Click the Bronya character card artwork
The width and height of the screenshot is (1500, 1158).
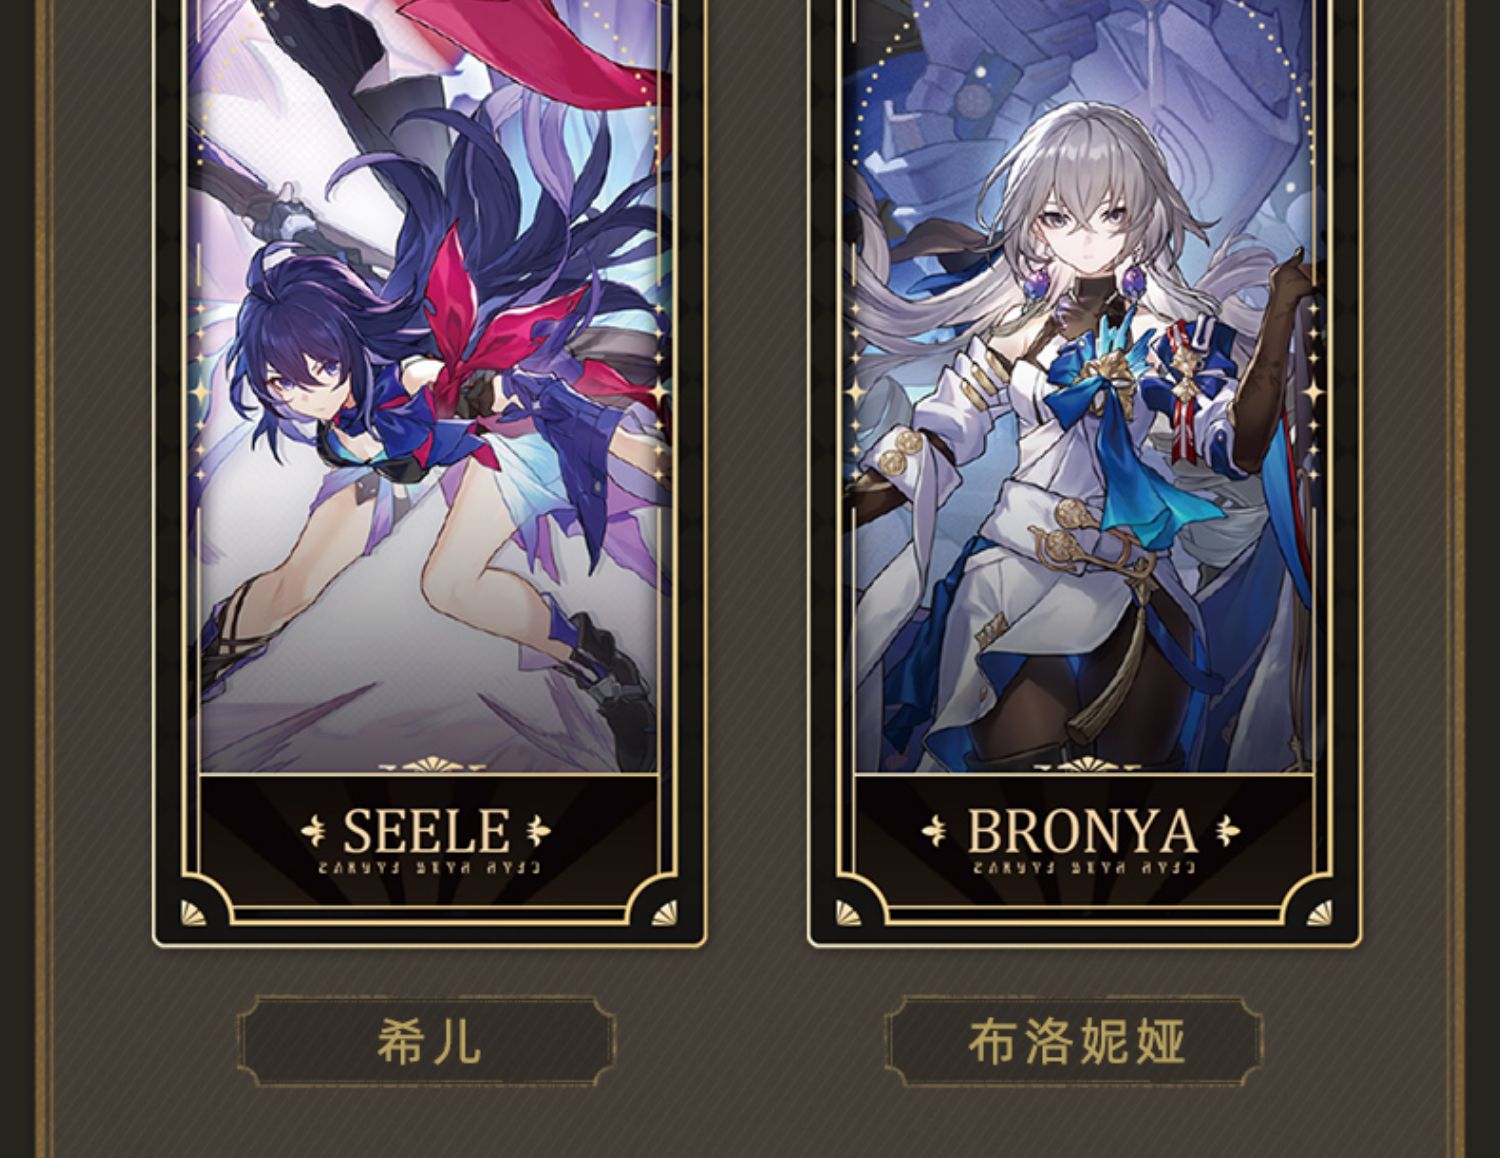(x=1084, y=386)
